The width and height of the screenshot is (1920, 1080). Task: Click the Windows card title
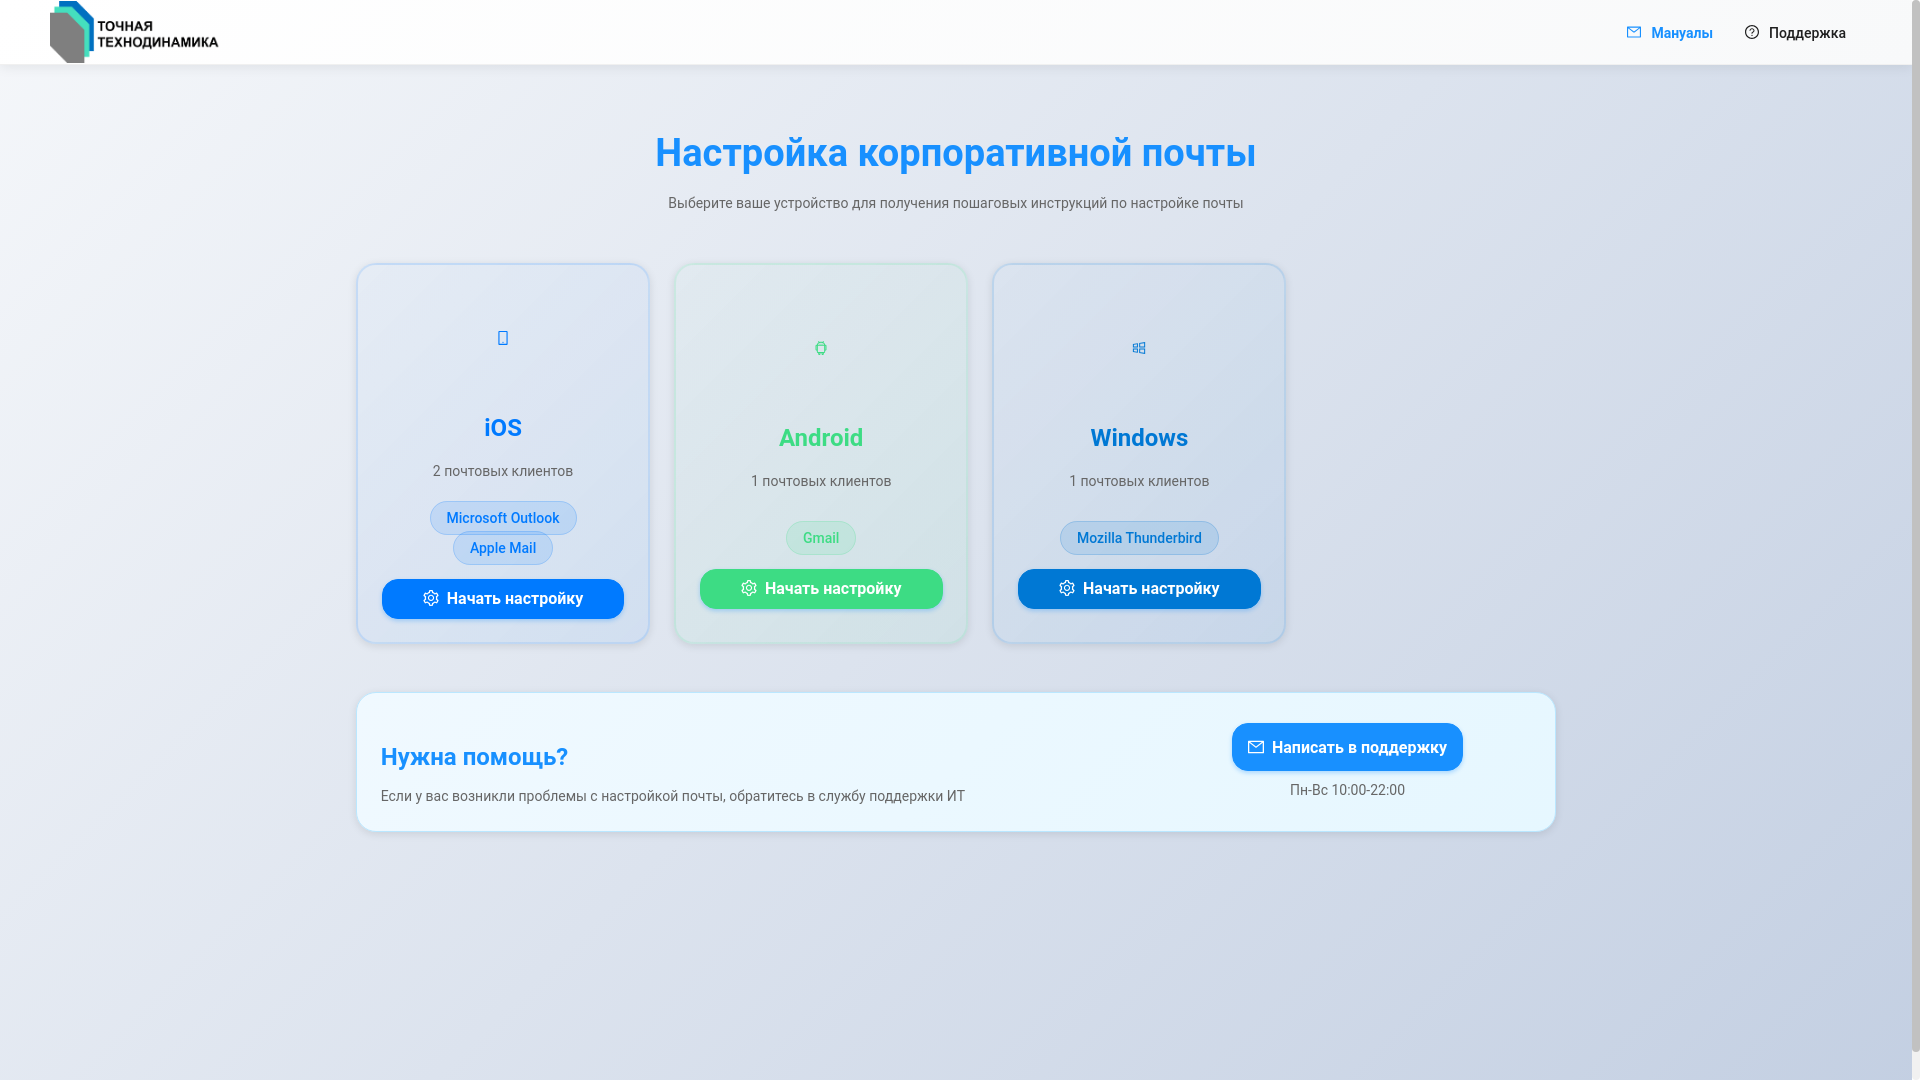(1139, 438)
